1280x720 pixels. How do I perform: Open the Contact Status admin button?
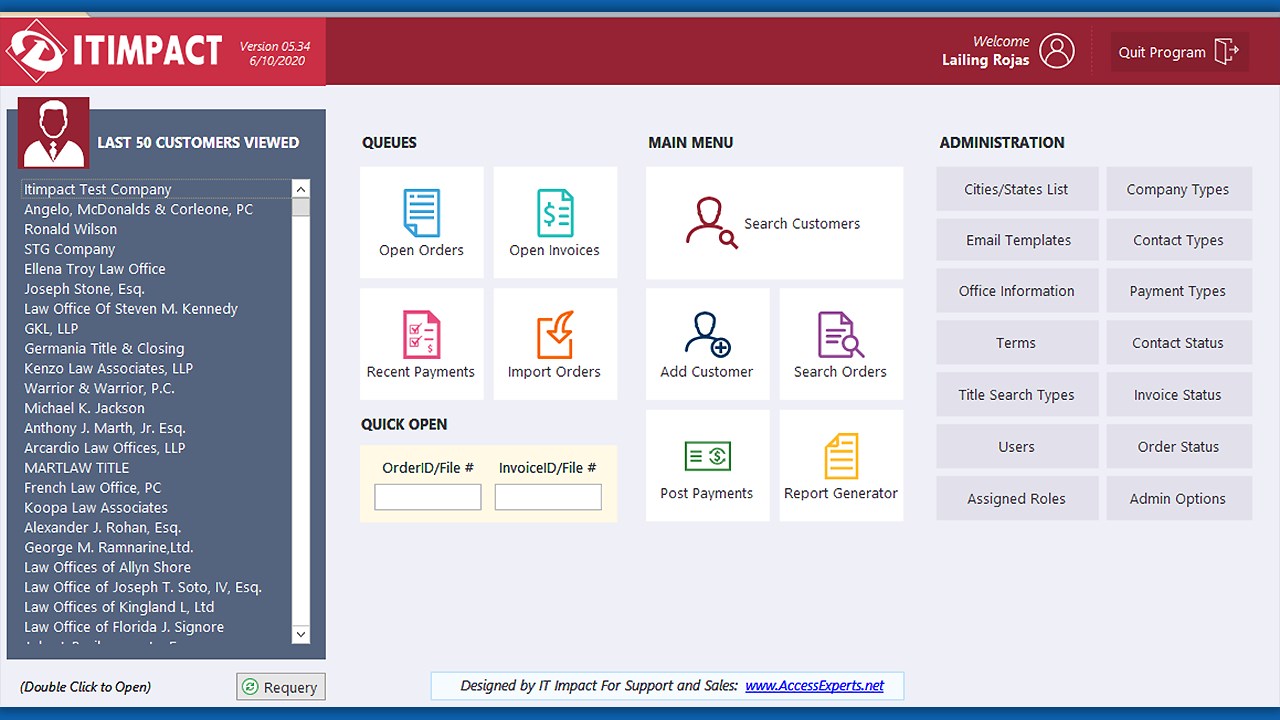(1178, 343)
